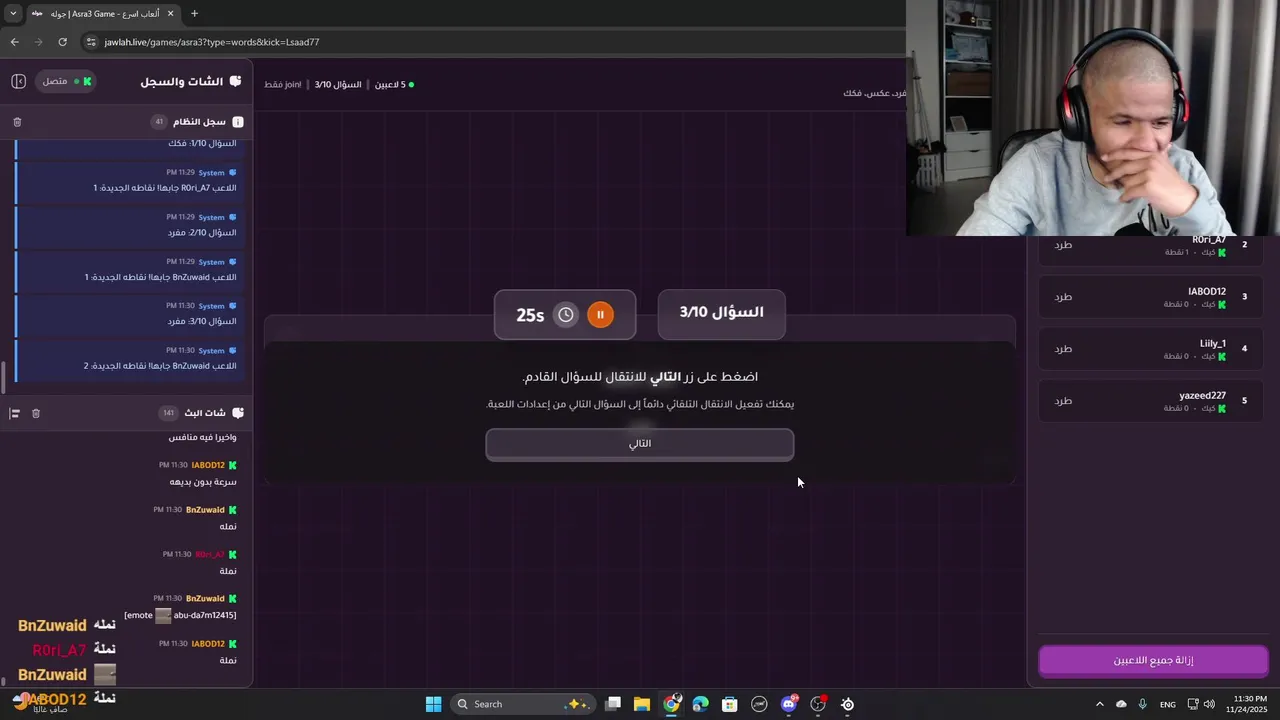Click the clock icon beside 25s
The image size is (1280, 720).
pyautogui.click(x=566, y=314)
